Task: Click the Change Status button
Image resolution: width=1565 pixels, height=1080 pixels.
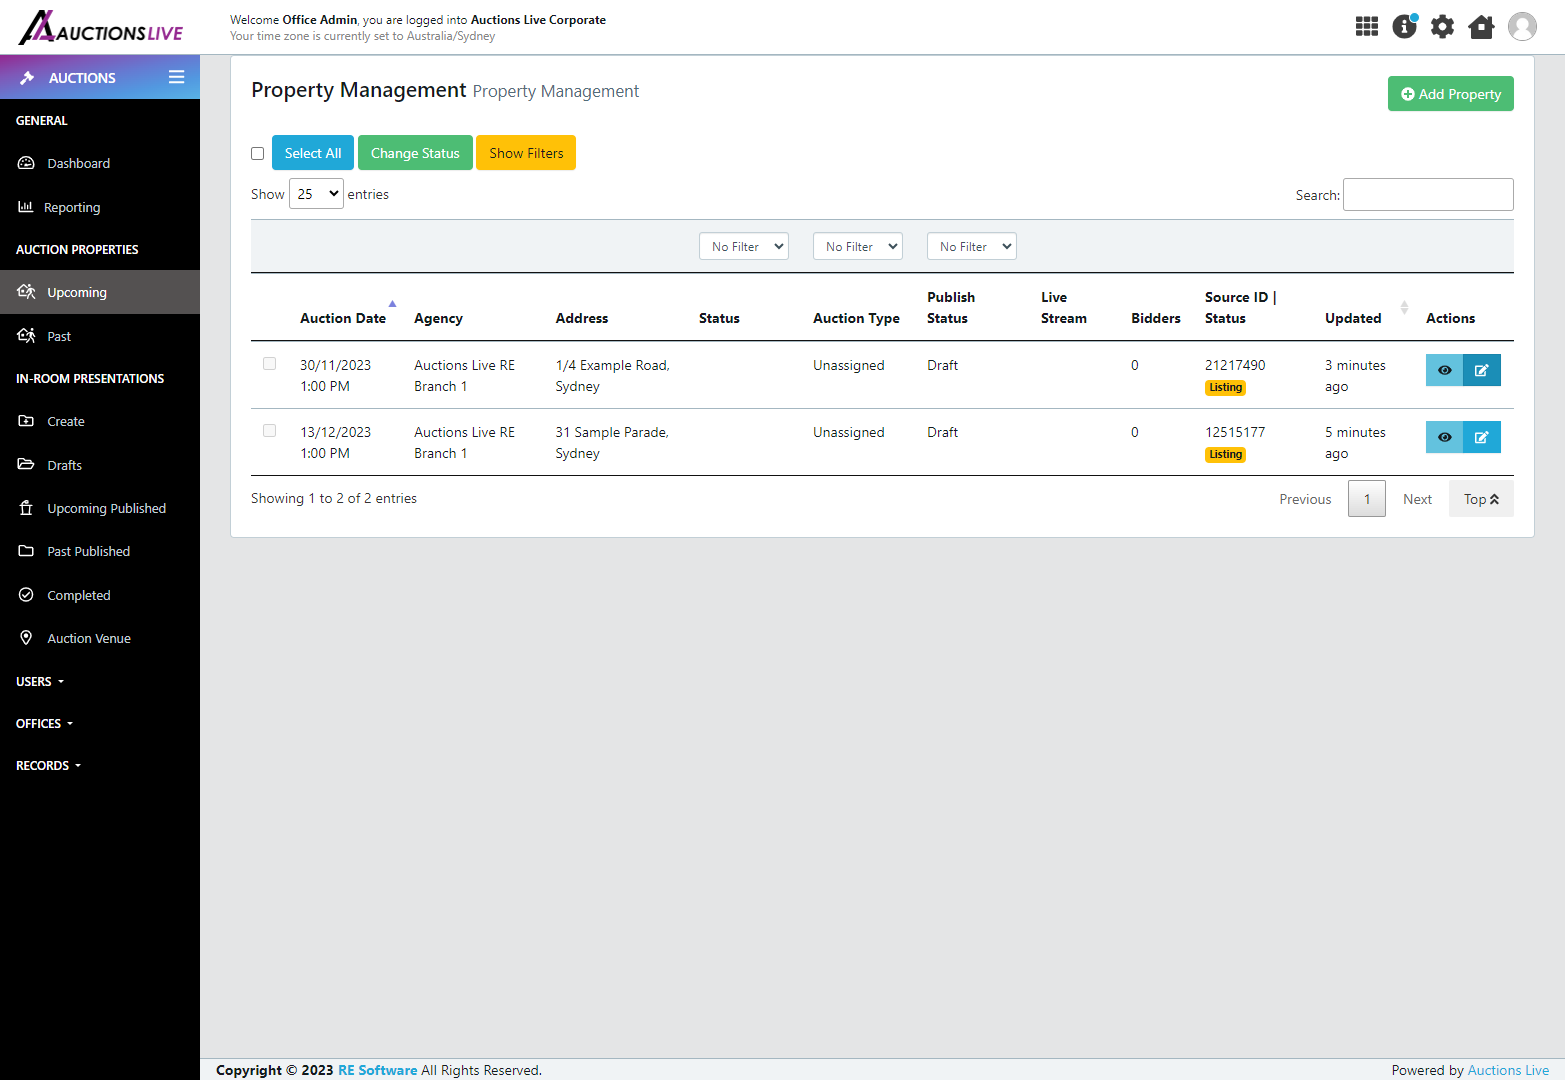Action: (415, 153)
